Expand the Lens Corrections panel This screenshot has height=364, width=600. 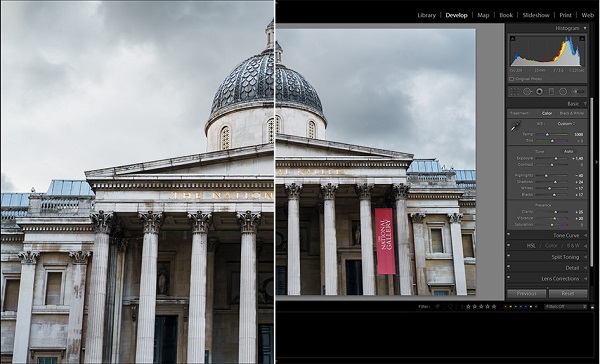(585, 279)
